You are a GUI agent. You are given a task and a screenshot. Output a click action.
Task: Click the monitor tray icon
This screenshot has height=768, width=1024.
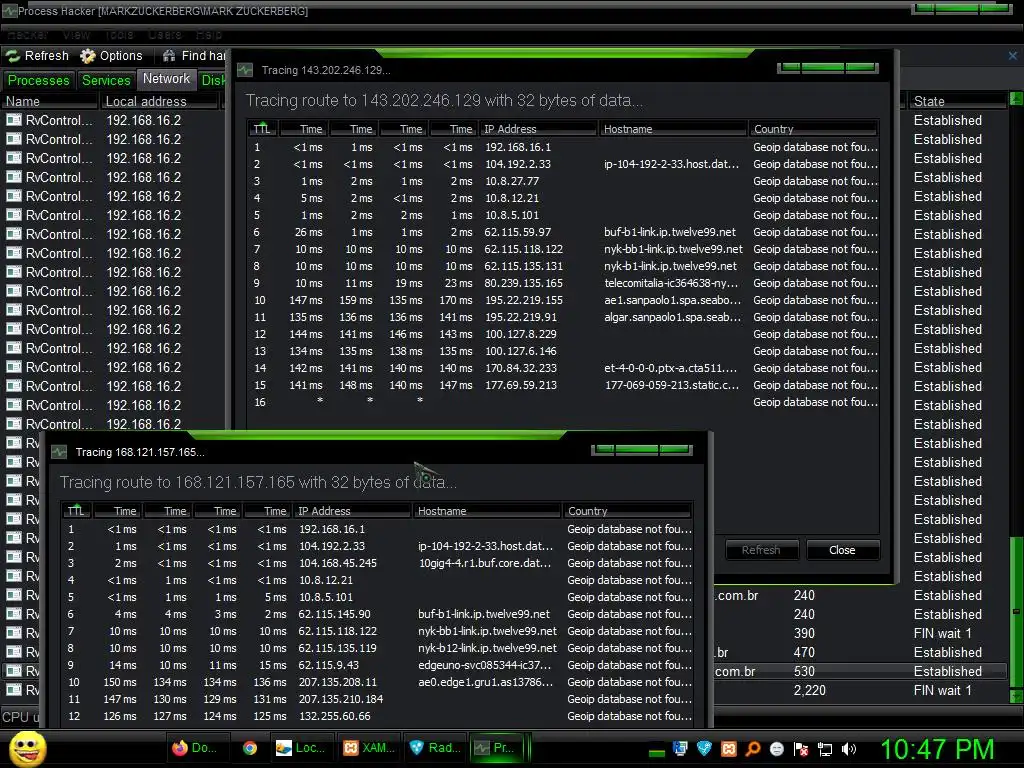pyautogui.click(x=680, y=749)
